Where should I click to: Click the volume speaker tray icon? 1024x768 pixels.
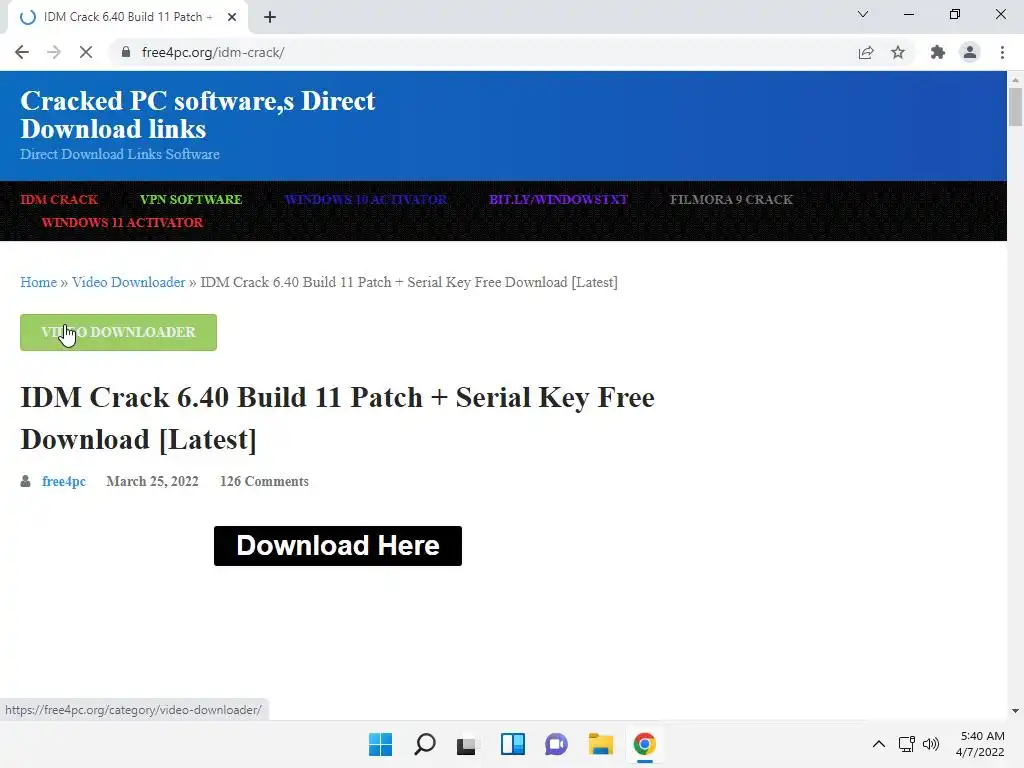[x=931, y=744]
